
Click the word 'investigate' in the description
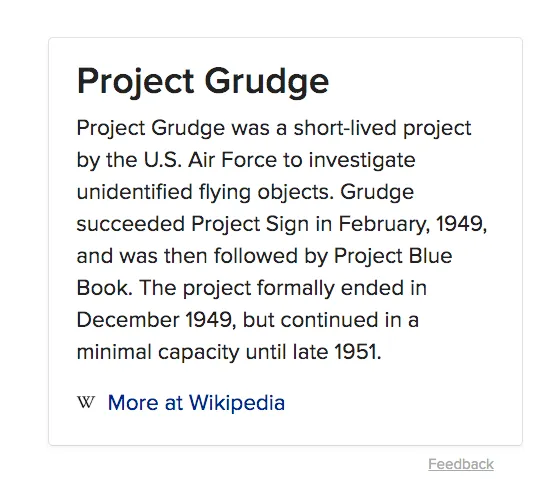pos(362,161)
